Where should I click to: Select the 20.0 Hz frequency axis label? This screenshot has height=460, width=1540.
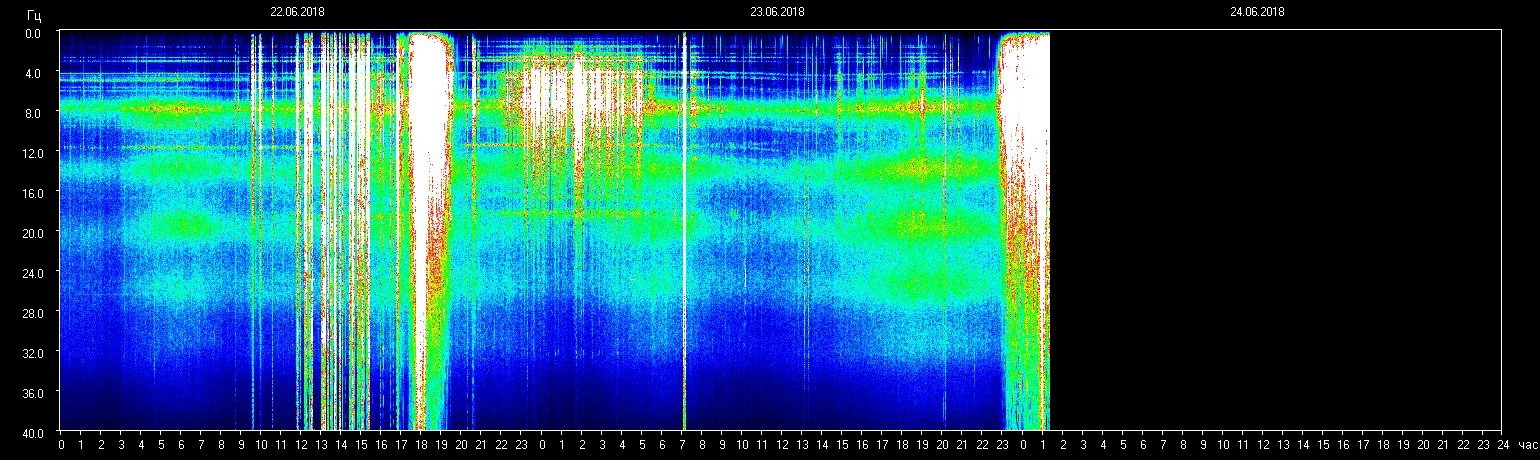click(x=33, y=233)
